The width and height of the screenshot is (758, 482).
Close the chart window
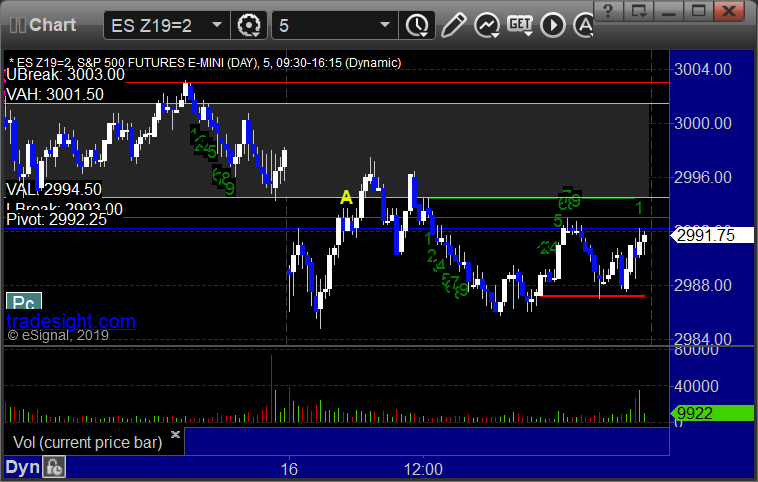[x=729, y=11]
